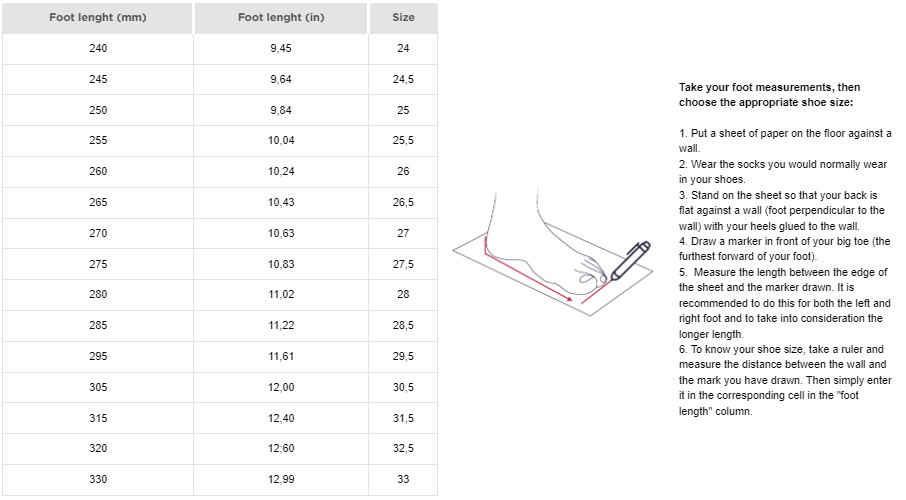906x500 pixels.
Task: Select the 280 mm foot length cell
Action: 98,295
